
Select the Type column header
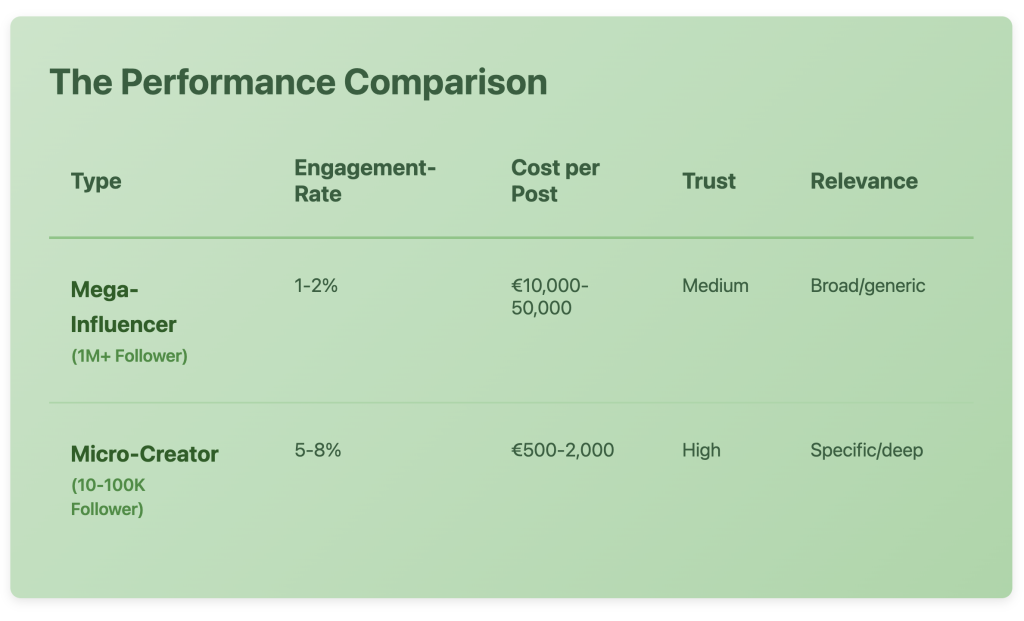pos(96,181)
